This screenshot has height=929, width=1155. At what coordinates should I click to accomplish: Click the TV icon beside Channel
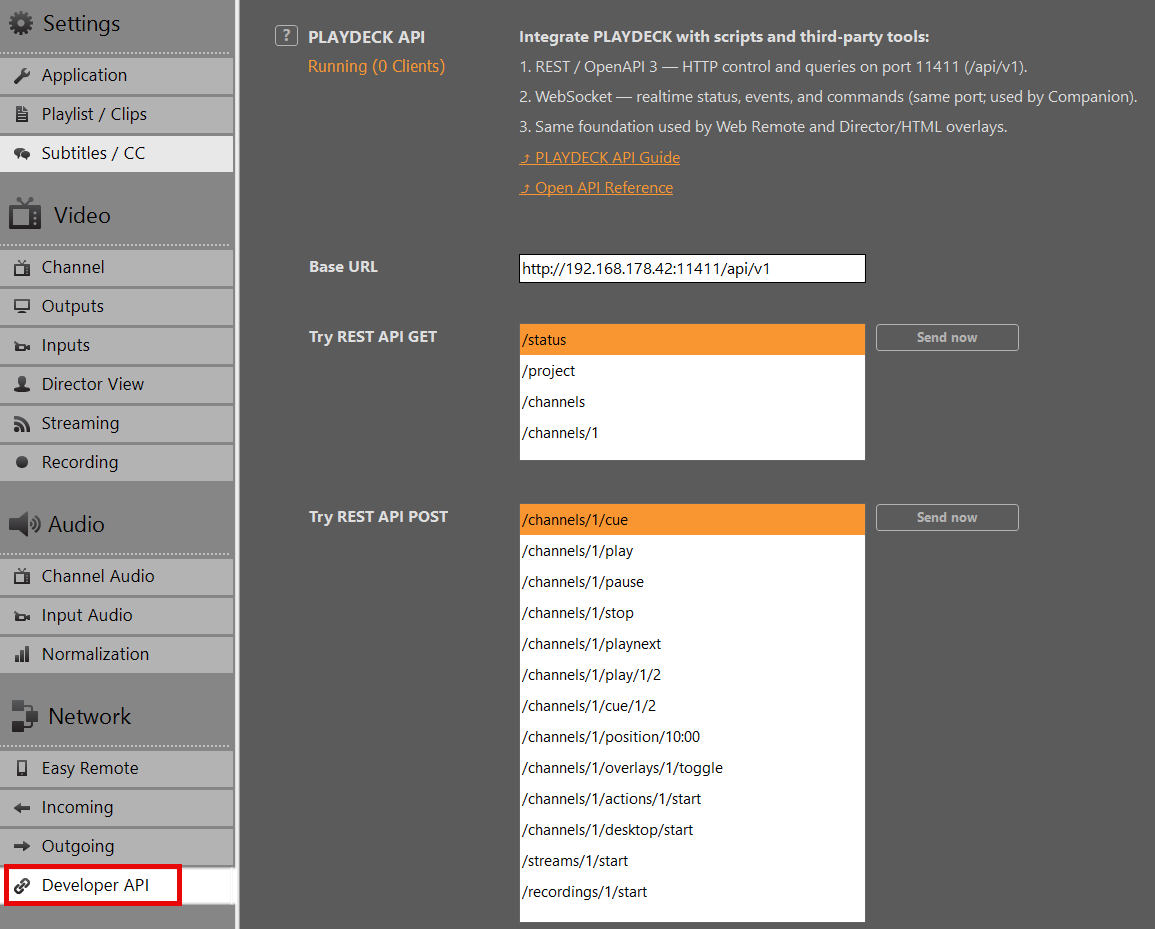22,267
